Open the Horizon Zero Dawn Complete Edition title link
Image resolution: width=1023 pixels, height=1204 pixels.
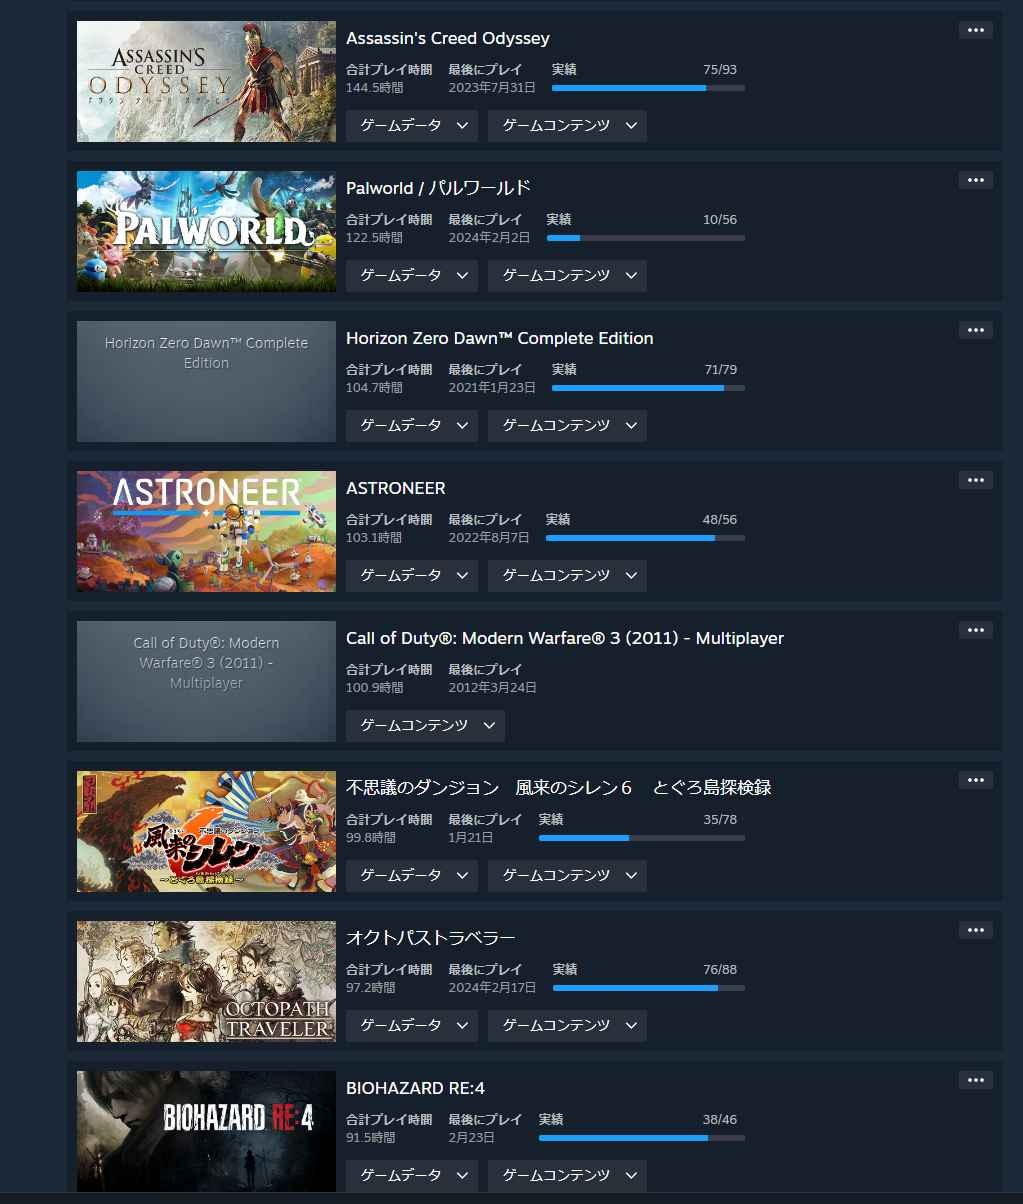[x=499, y=338]
